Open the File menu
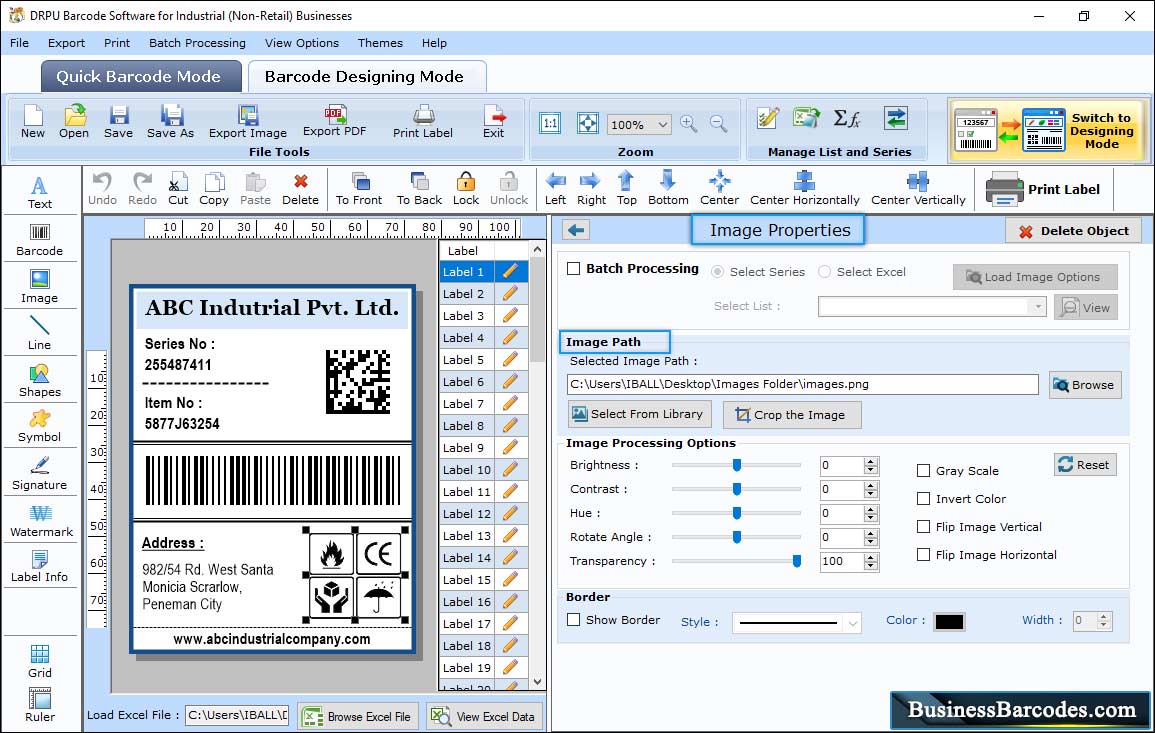 pos(19,43)
